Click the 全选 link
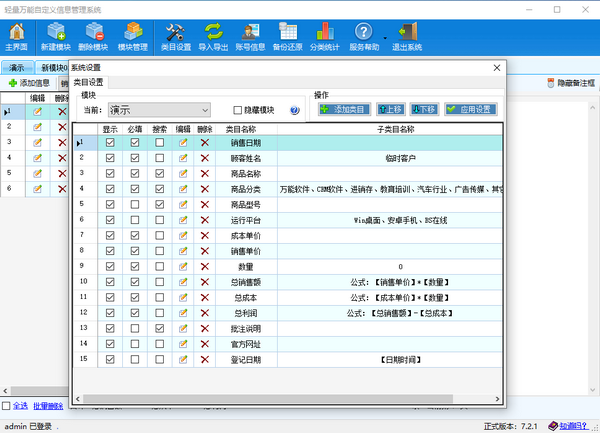 tap(20, 406)
